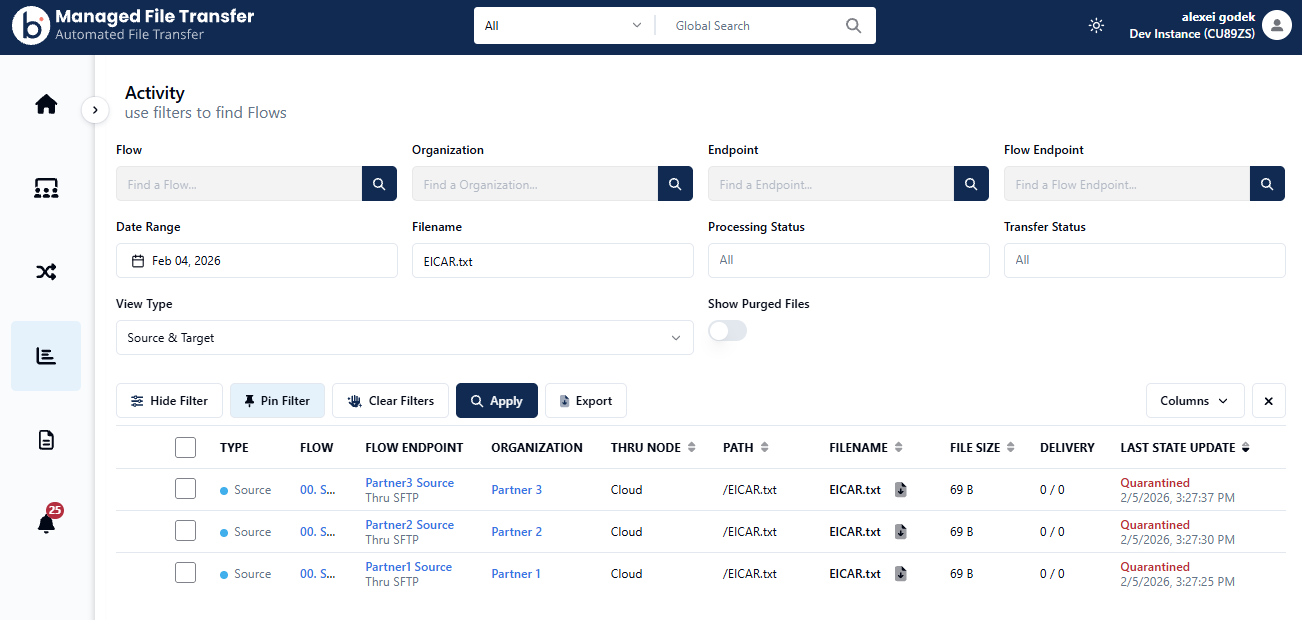Click the download icon for Partner 3 EICAR.txt
The image size is (1302, 620).
tap(900, 490)
